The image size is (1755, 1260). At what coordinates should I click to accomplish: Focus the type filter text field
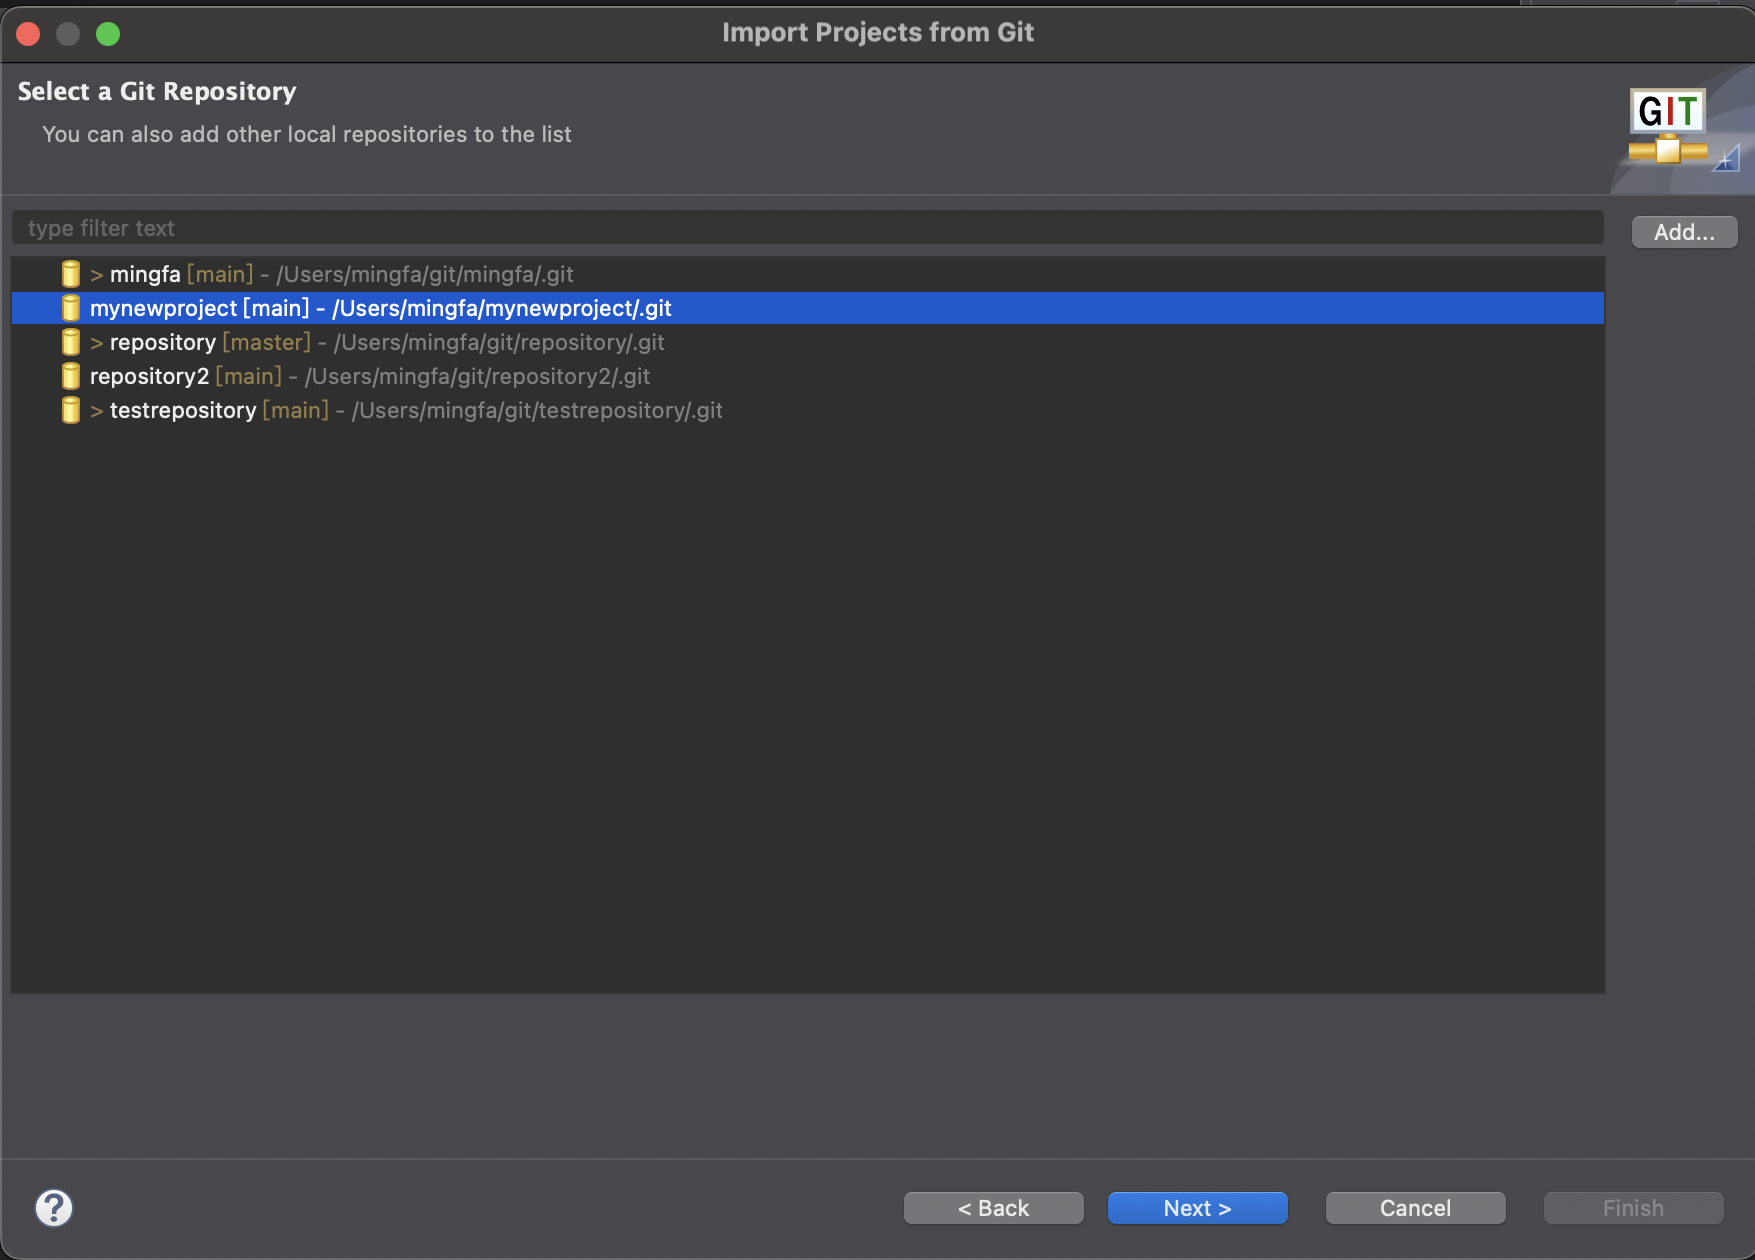click(807, 228)
